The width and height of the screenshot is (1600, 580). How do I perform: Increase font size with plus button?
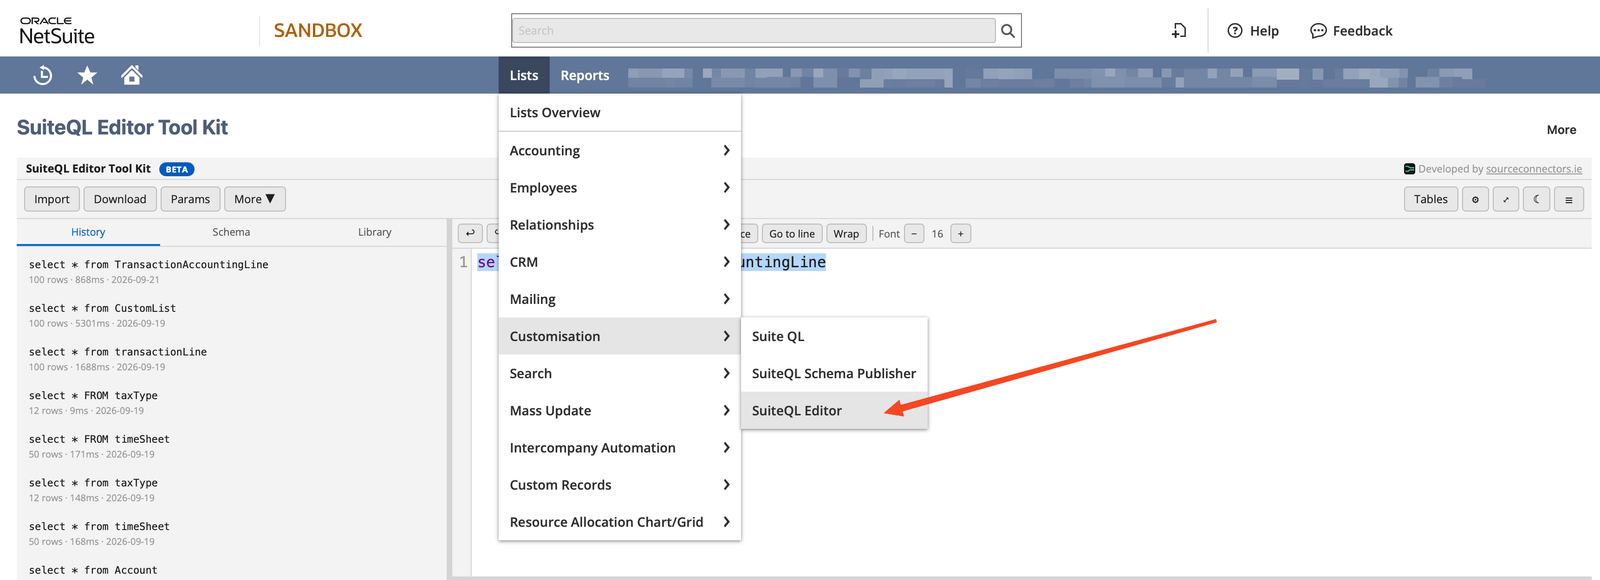960,234
